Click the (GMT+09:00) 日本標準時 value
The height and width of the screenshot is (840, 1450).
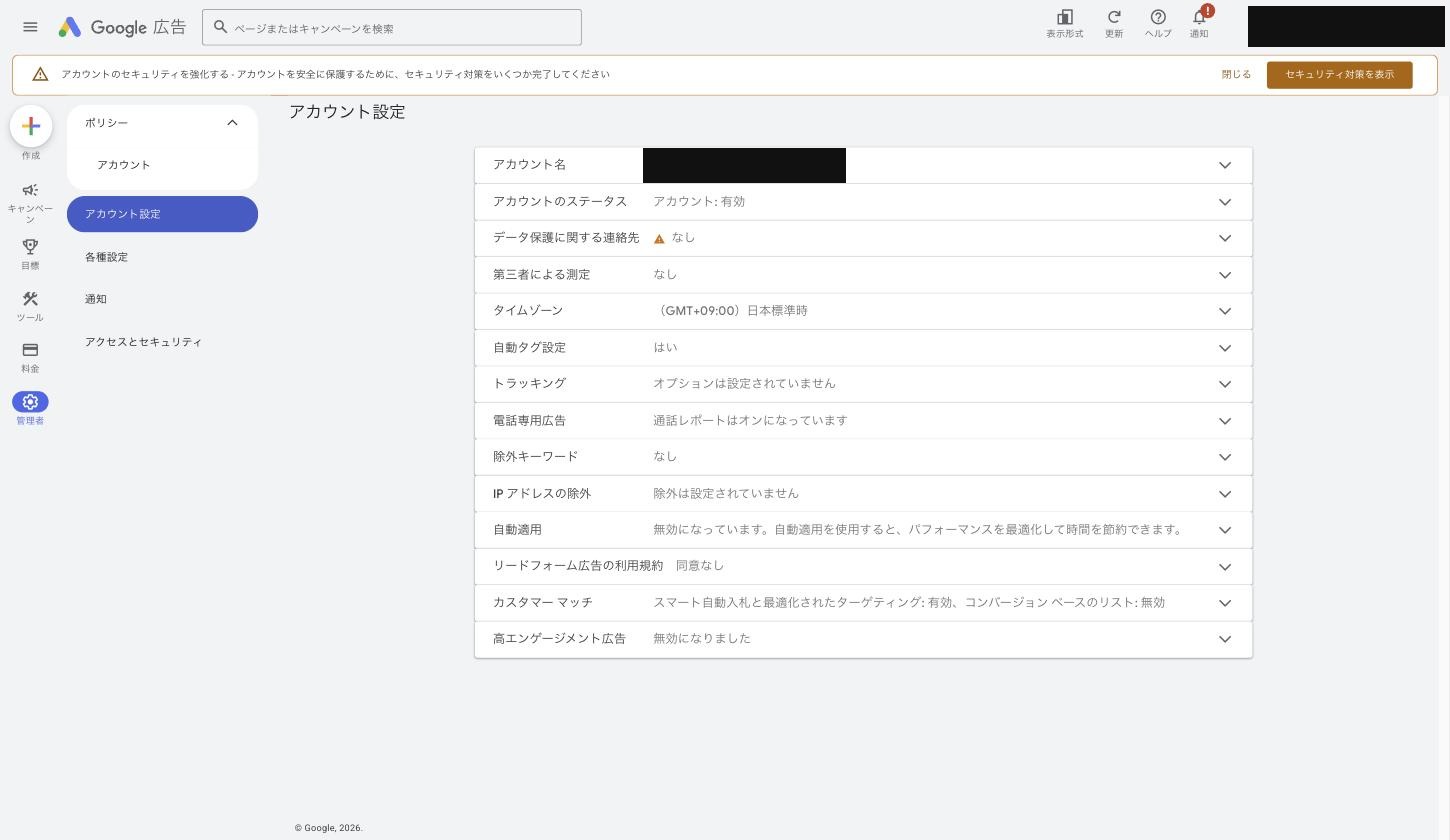[730, 311]
